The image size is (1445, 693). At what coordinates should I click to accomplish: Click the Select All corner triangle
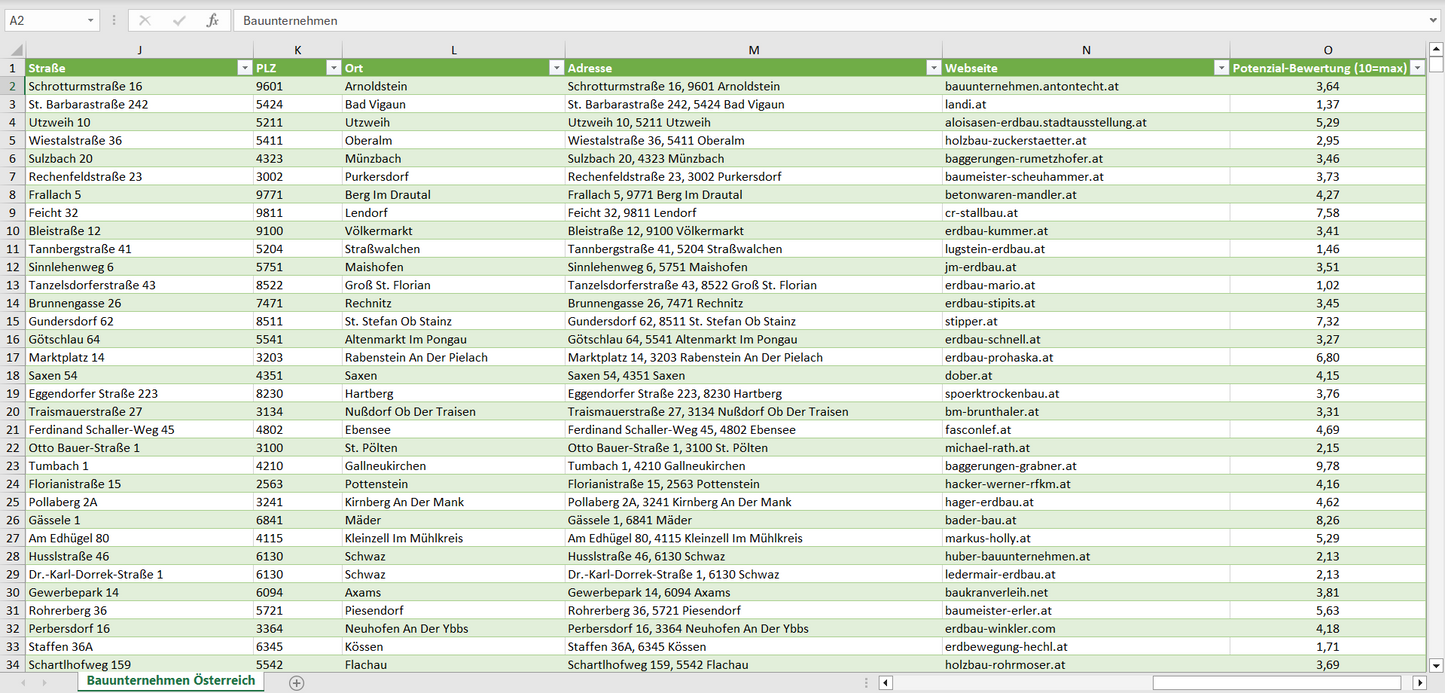tap(16, 50)
